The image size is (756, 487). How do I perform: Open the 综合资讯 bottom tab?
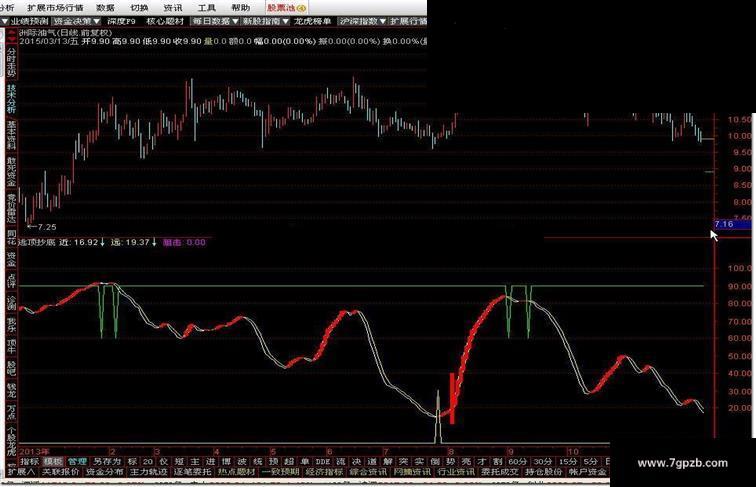[x=368, y=472]
